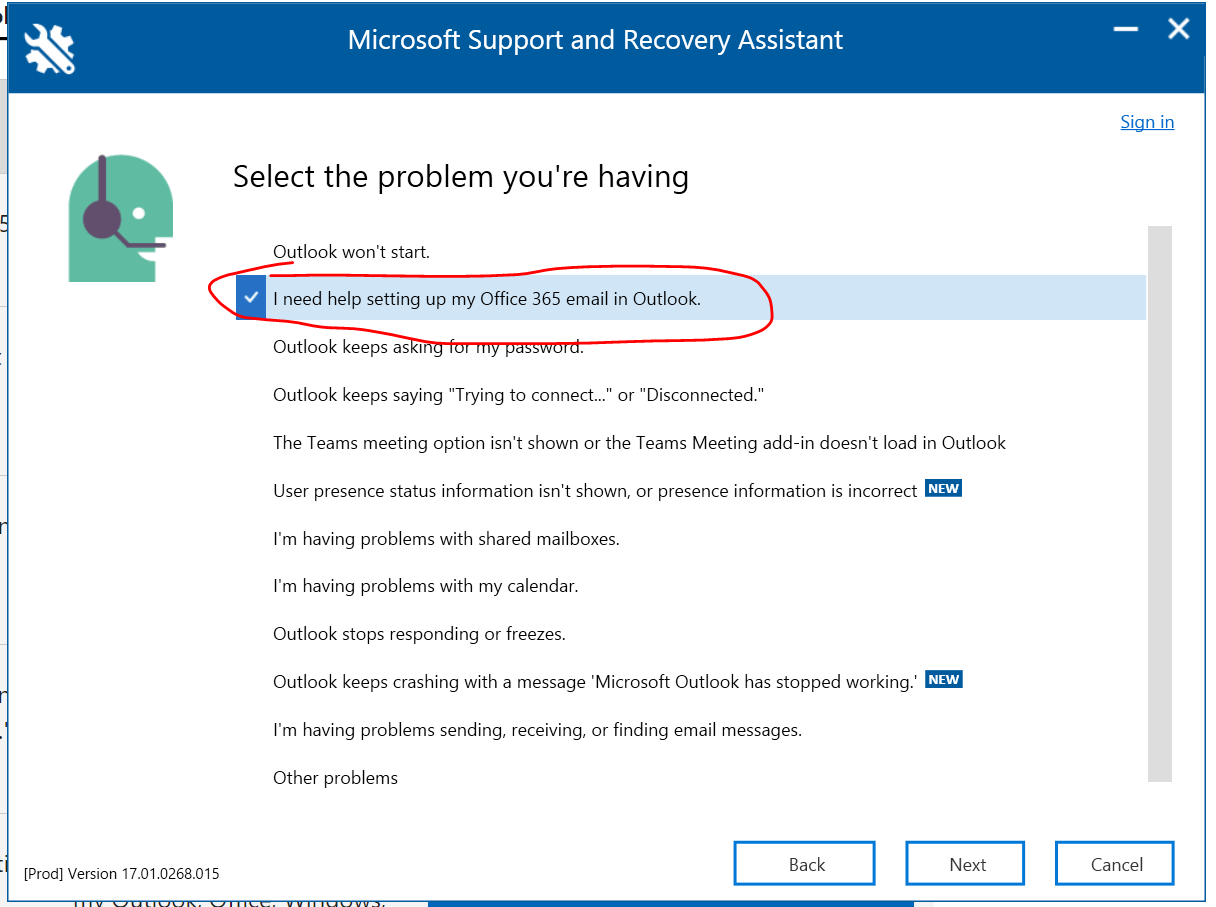Click the checkmark beside Office 365 email option

click(251, 298)
